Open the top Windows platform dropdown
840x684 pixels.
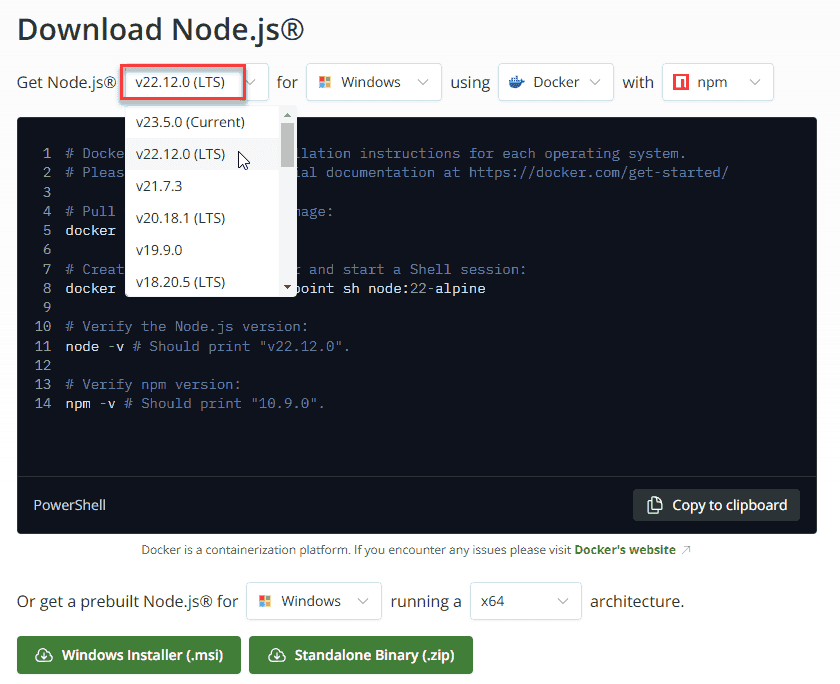click(x=374, y=82)
